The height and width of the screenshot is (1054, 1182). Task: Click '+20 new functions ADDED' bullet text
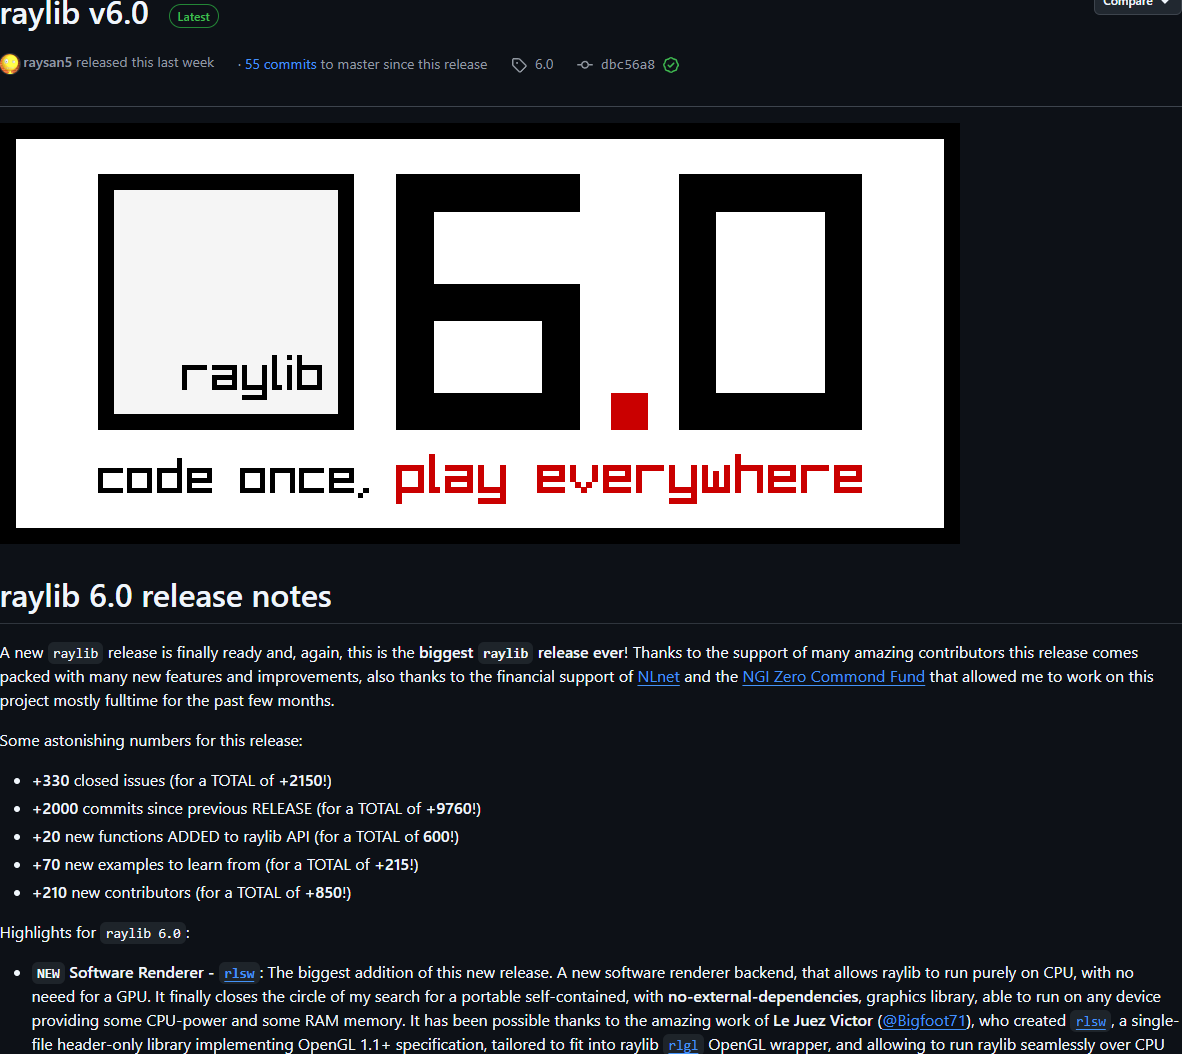(x=246, y=836)
